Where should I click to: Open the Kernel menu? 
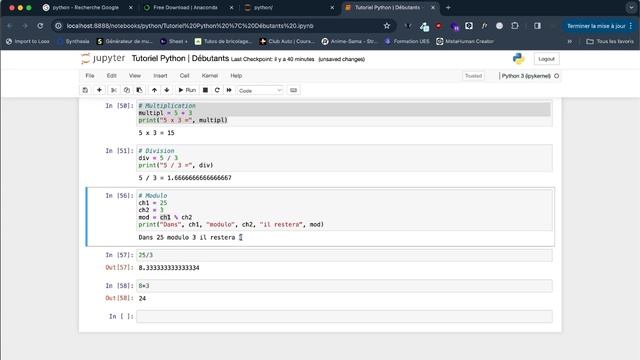click(x=209, y=76)
